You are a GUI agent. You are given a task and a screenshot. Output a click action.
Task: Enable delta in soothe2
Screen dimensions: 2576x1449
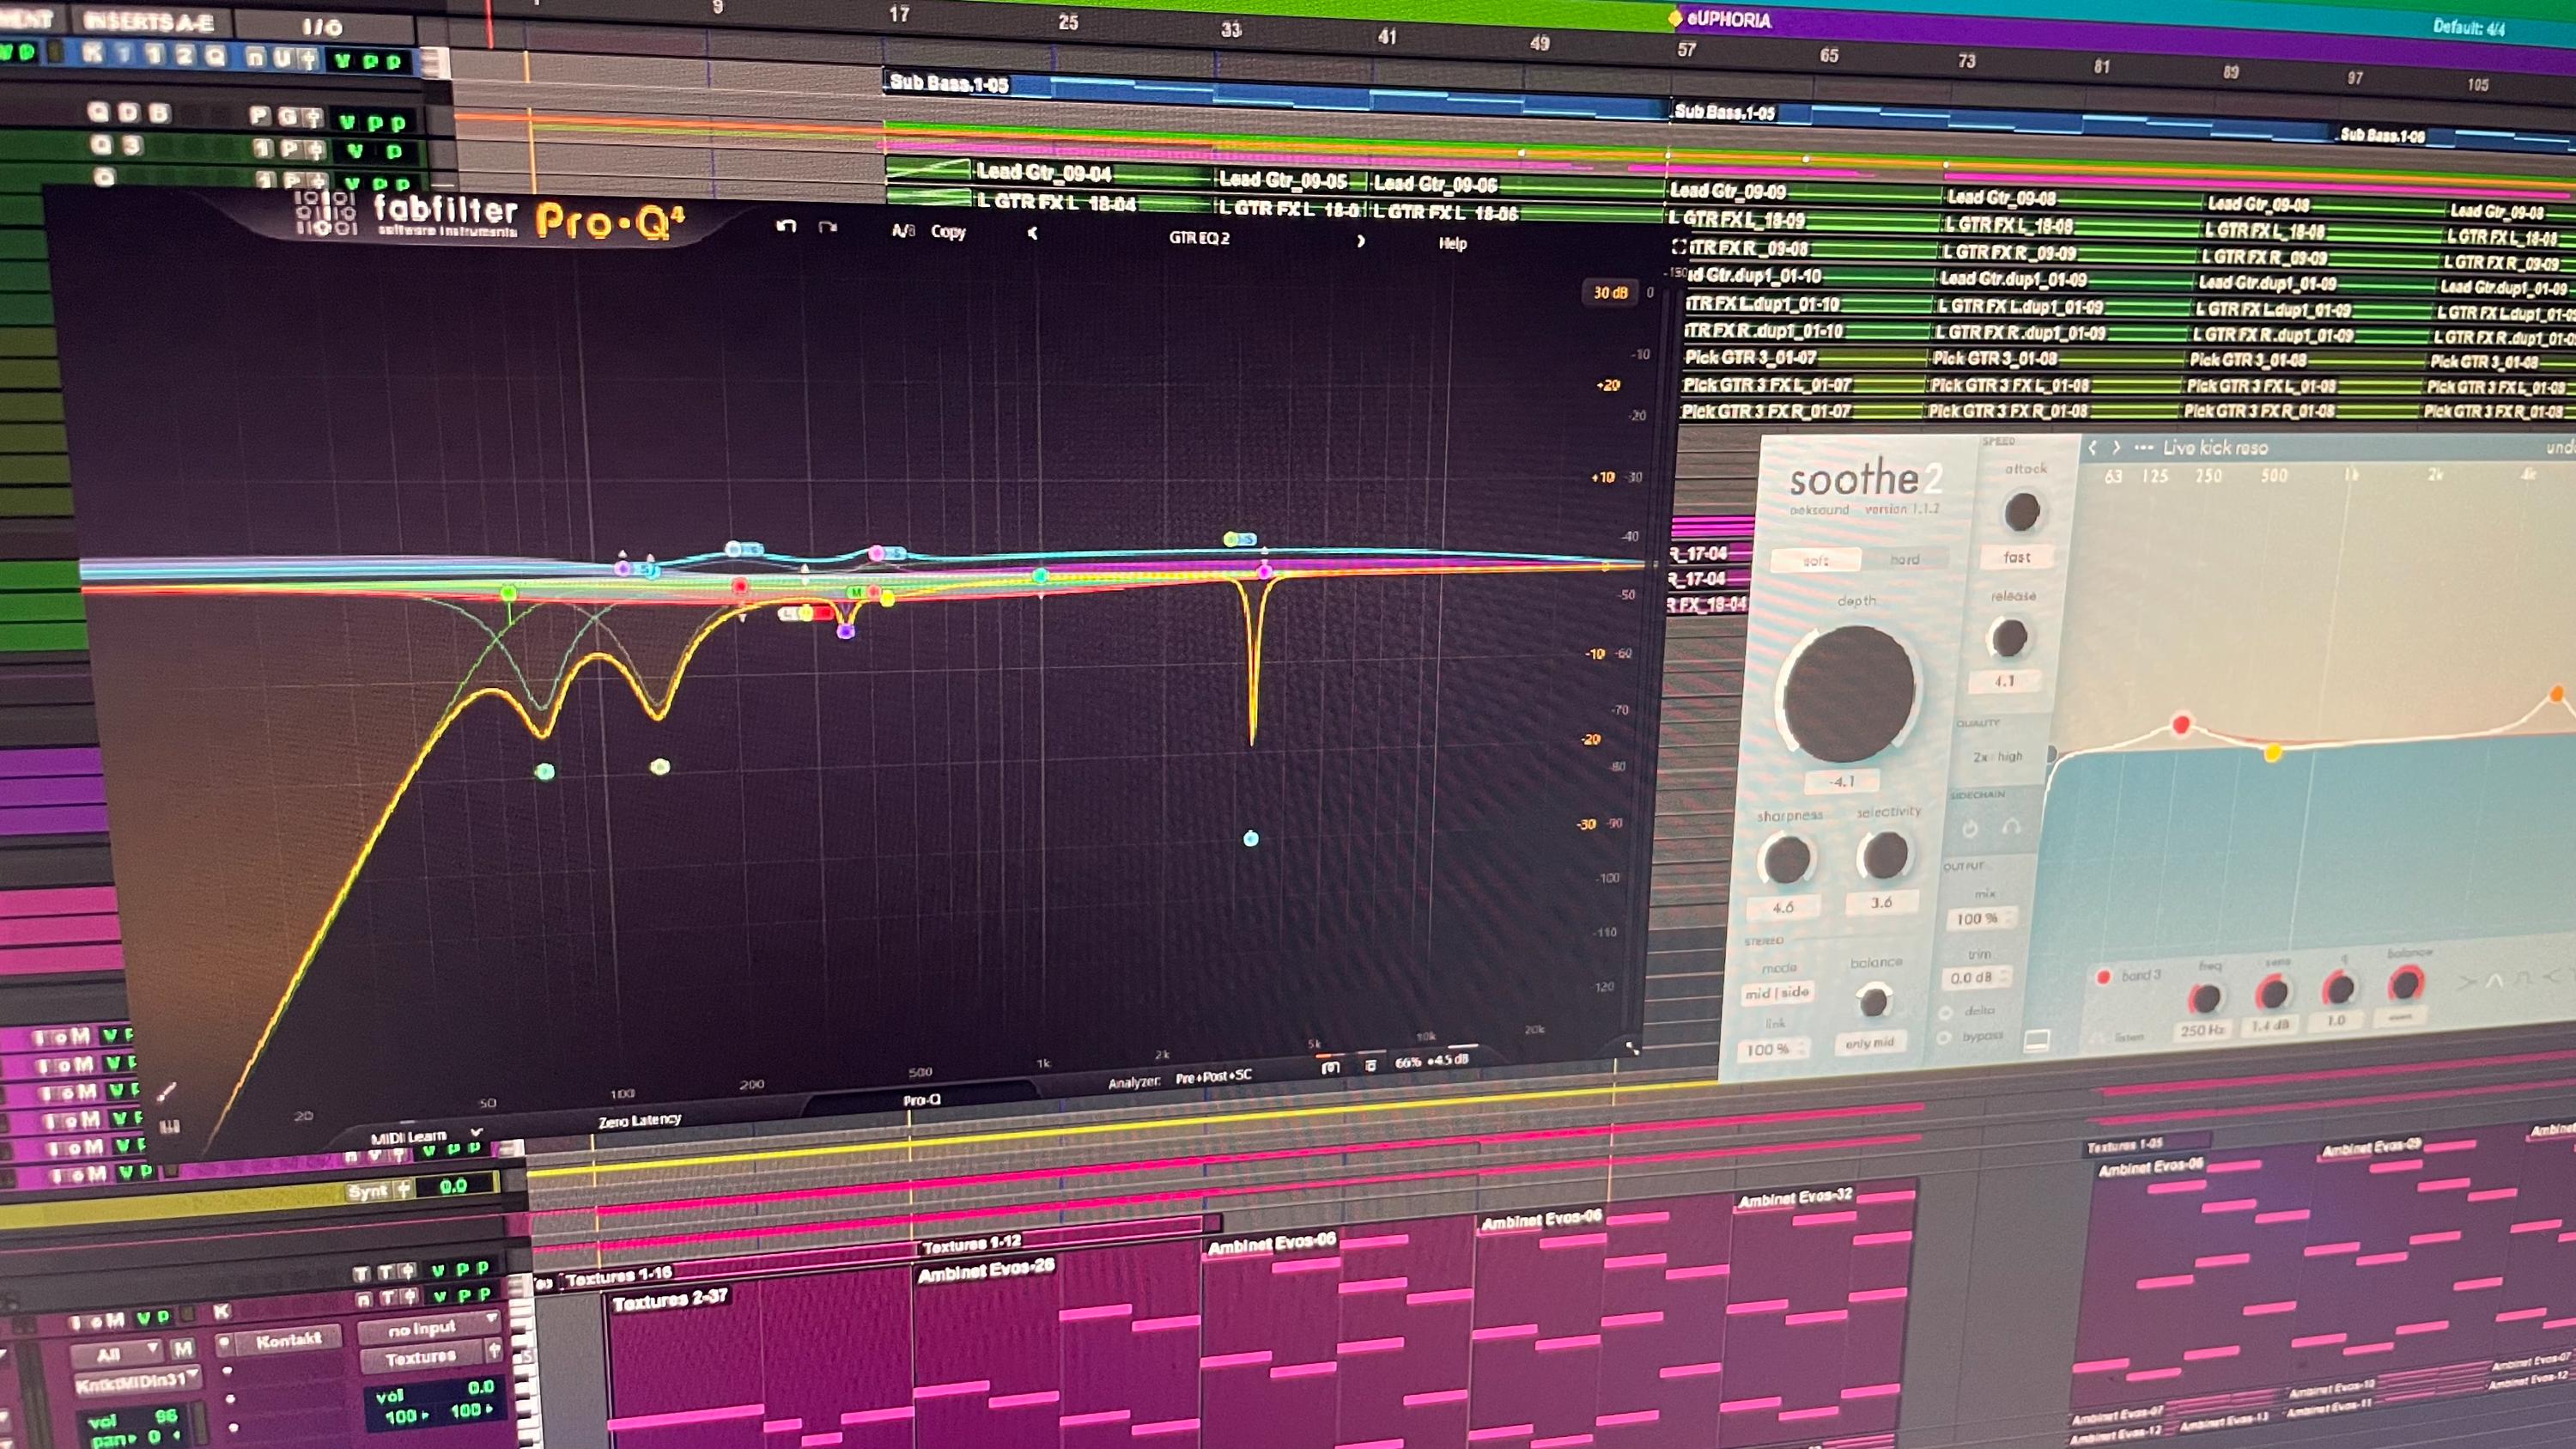coord(1945,1013)
